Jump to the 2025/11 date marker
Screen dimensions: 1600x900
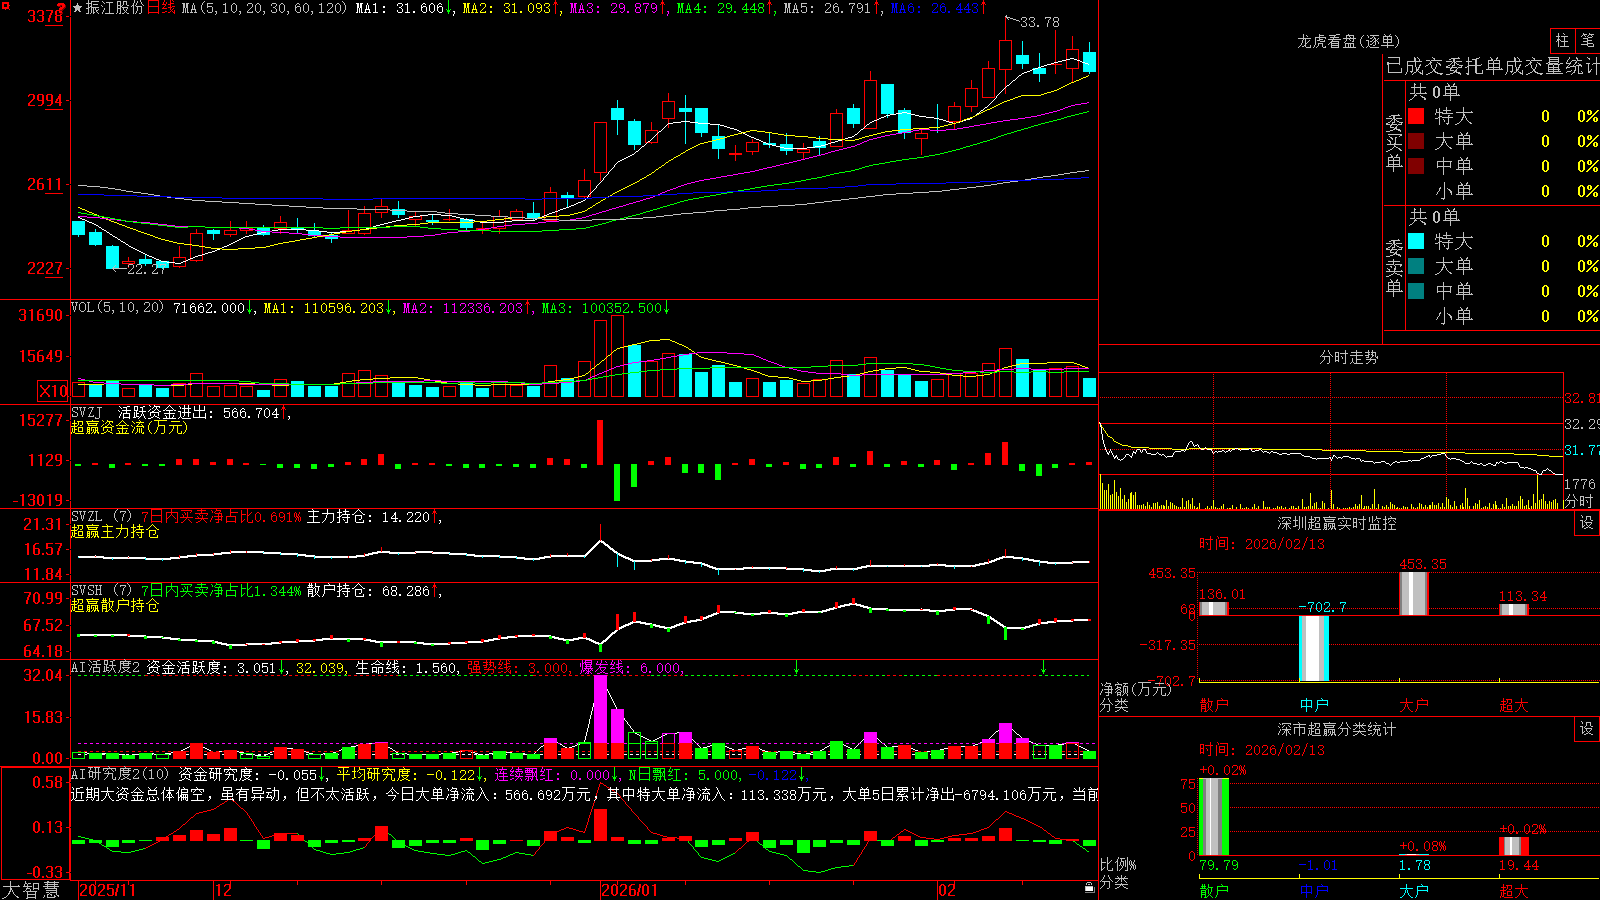[x=108, y=890]
